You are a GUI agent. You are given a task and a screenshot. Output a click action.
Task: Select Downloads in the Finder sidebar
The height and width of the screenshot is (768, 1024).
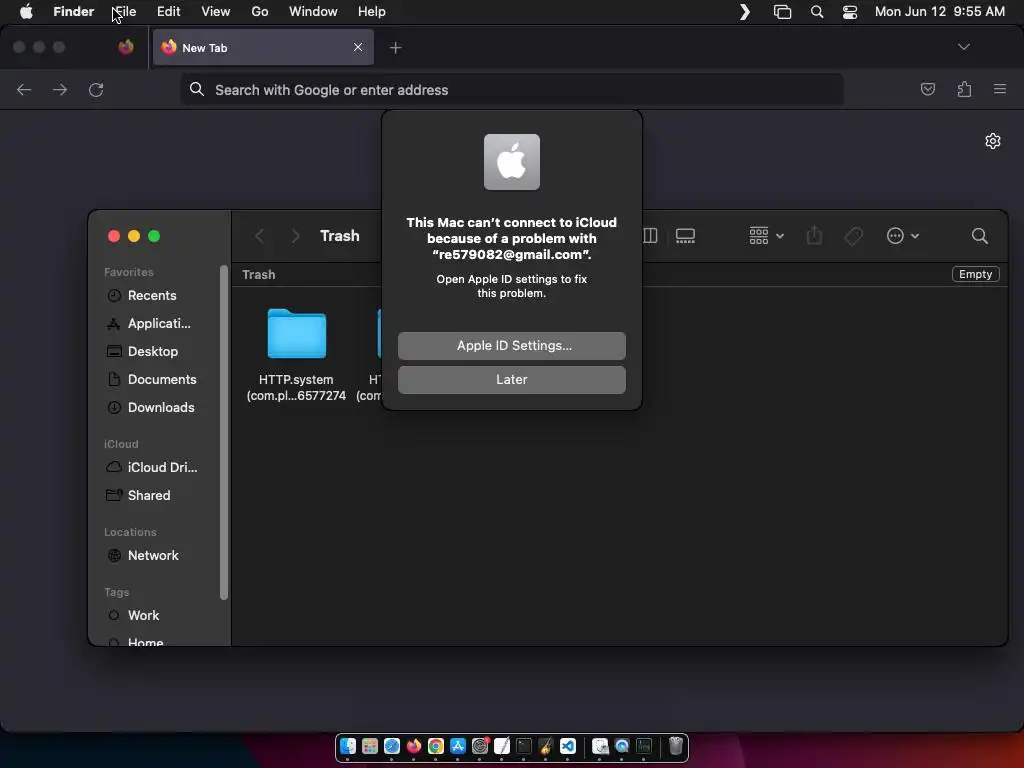[161, 408]
